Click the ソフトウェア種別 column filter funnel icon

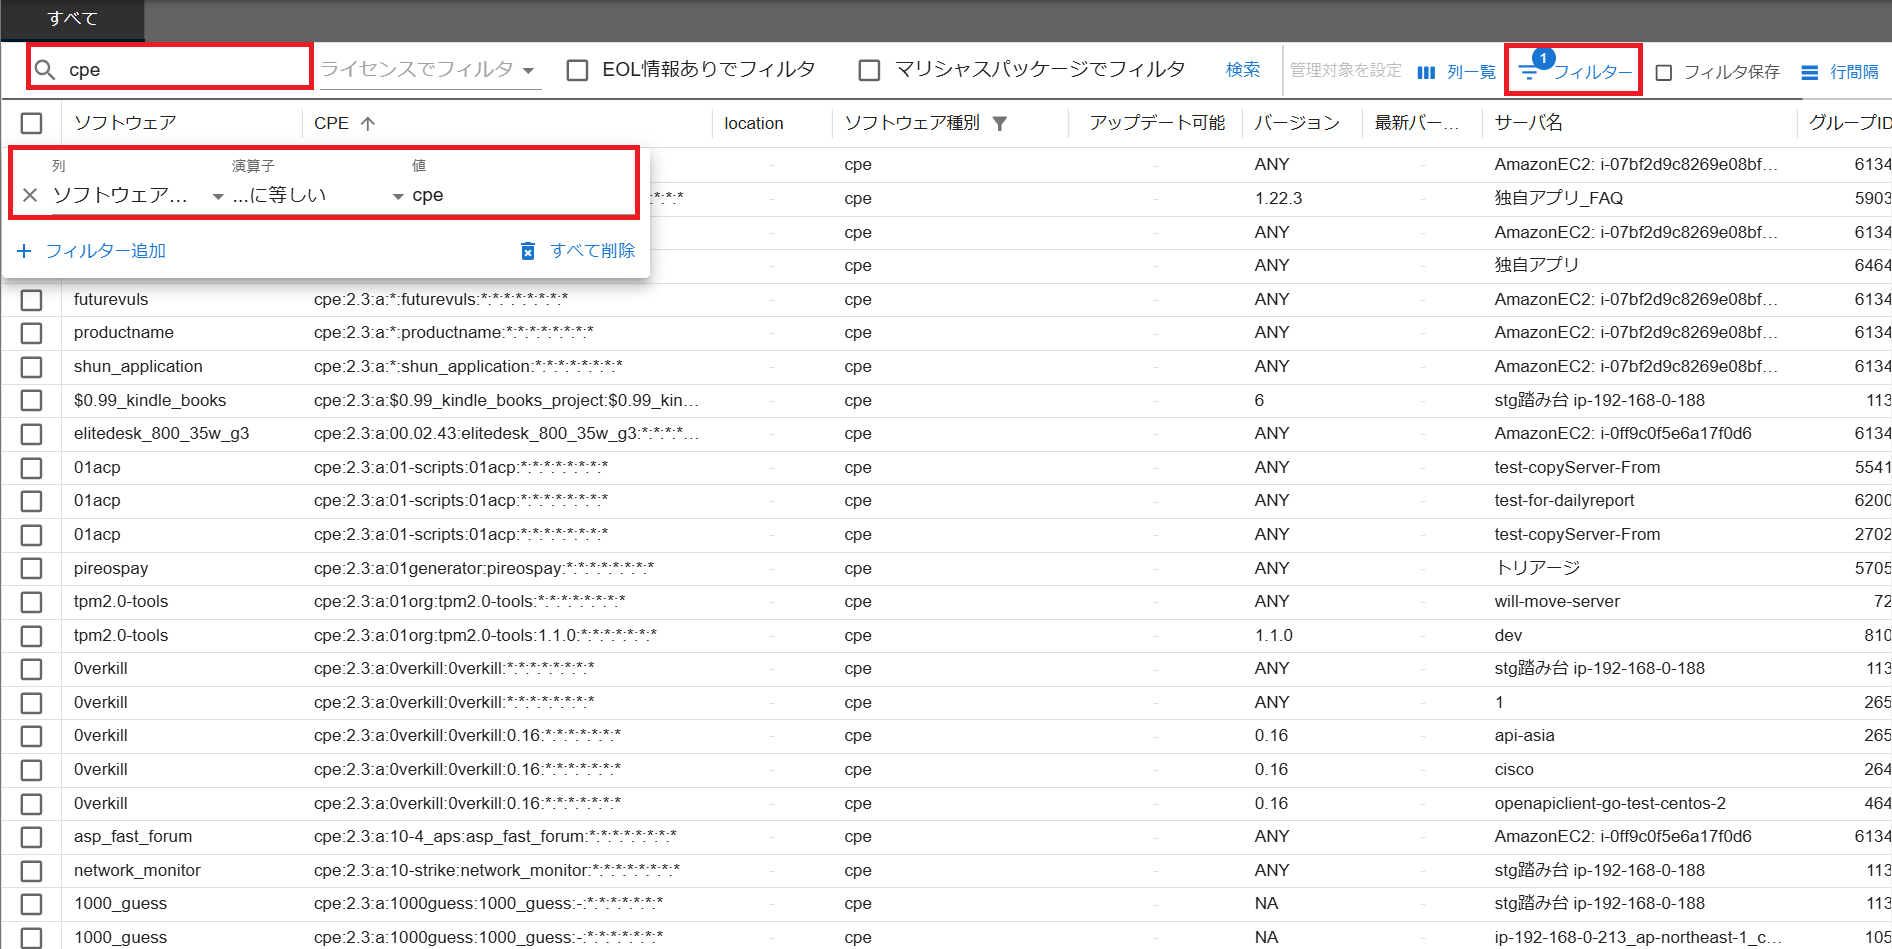click(x=1000, y=123)
